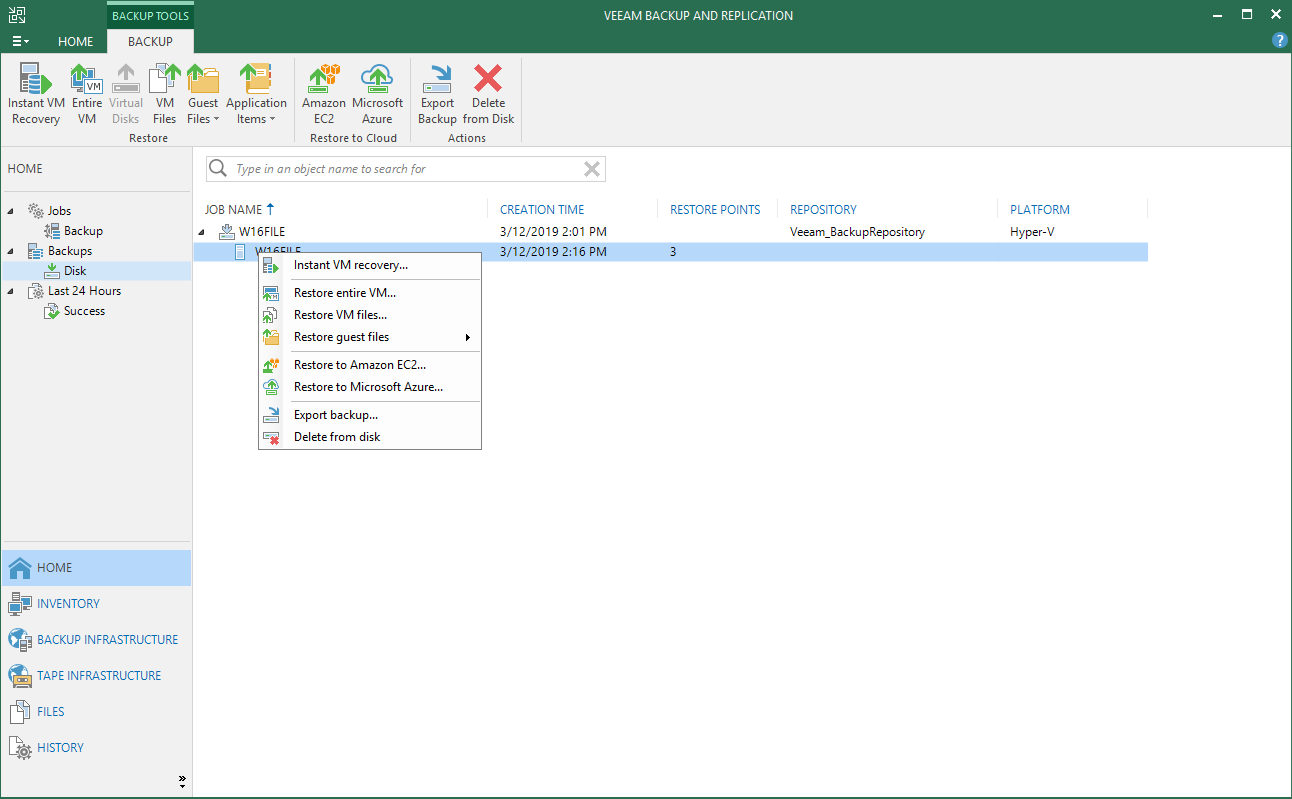The width and height of the screenshot is (1292, 799).
Task: Select the W16FILE job parent row
Action: coord(670,232)
